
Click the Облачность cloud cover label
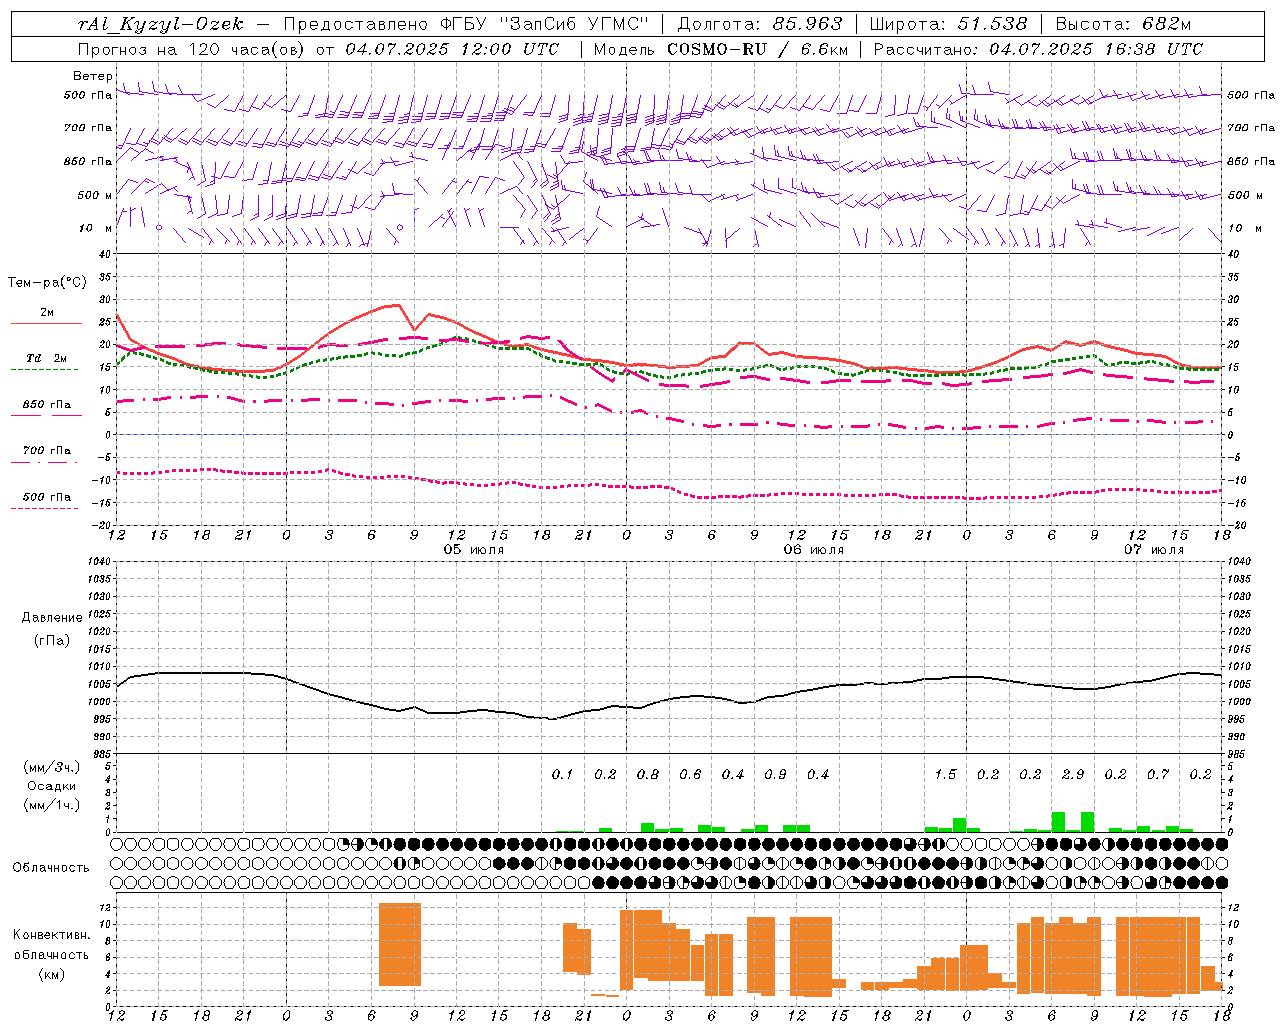[x=51, y=867]
